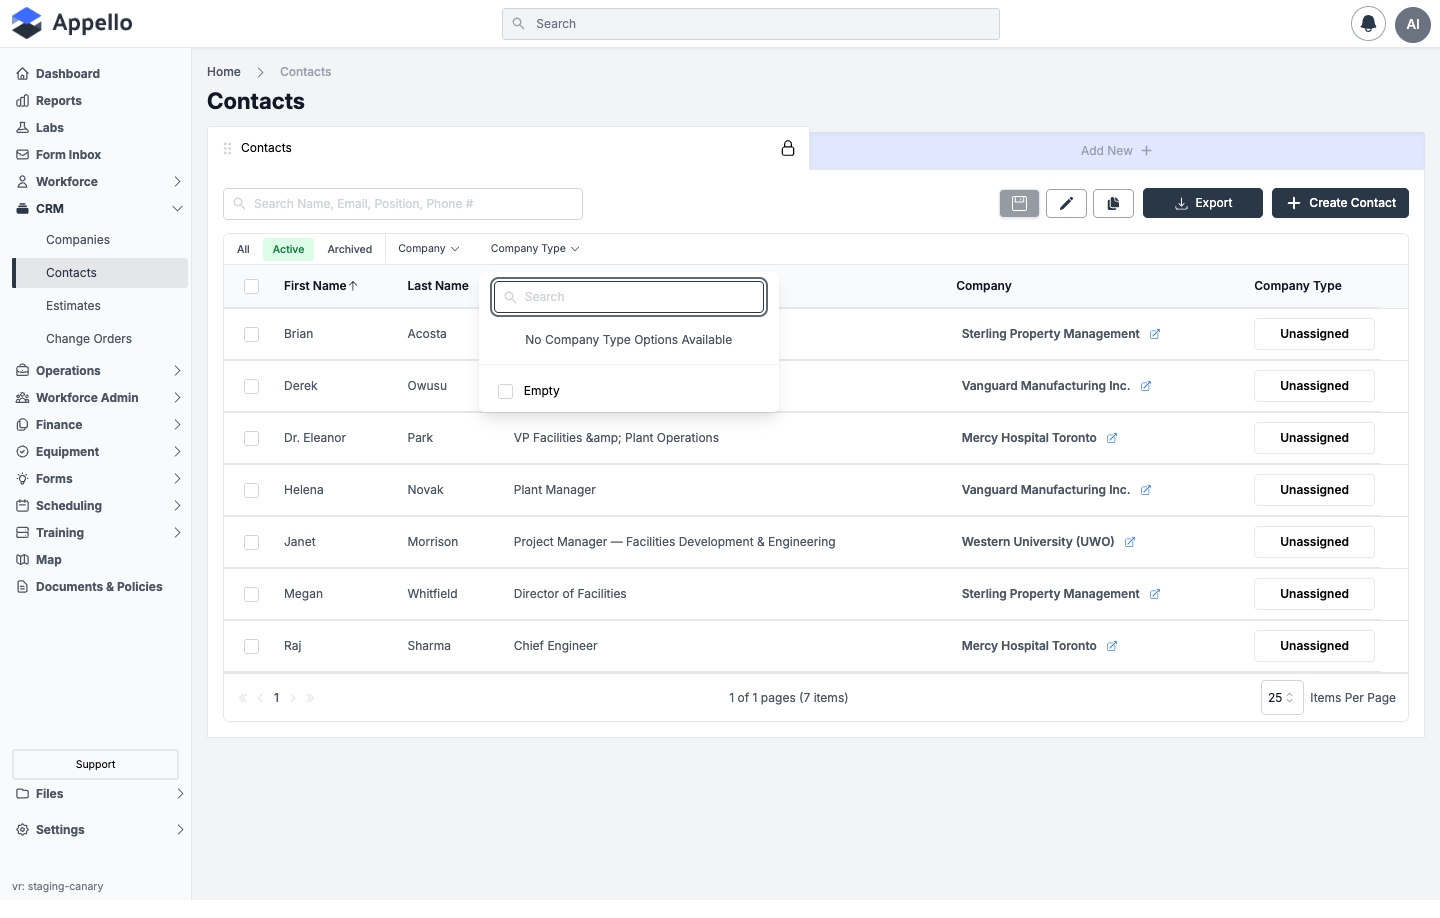Check the Empty option in Company Type filter
Screen dimensions: 1440x918
click(506, 391)
